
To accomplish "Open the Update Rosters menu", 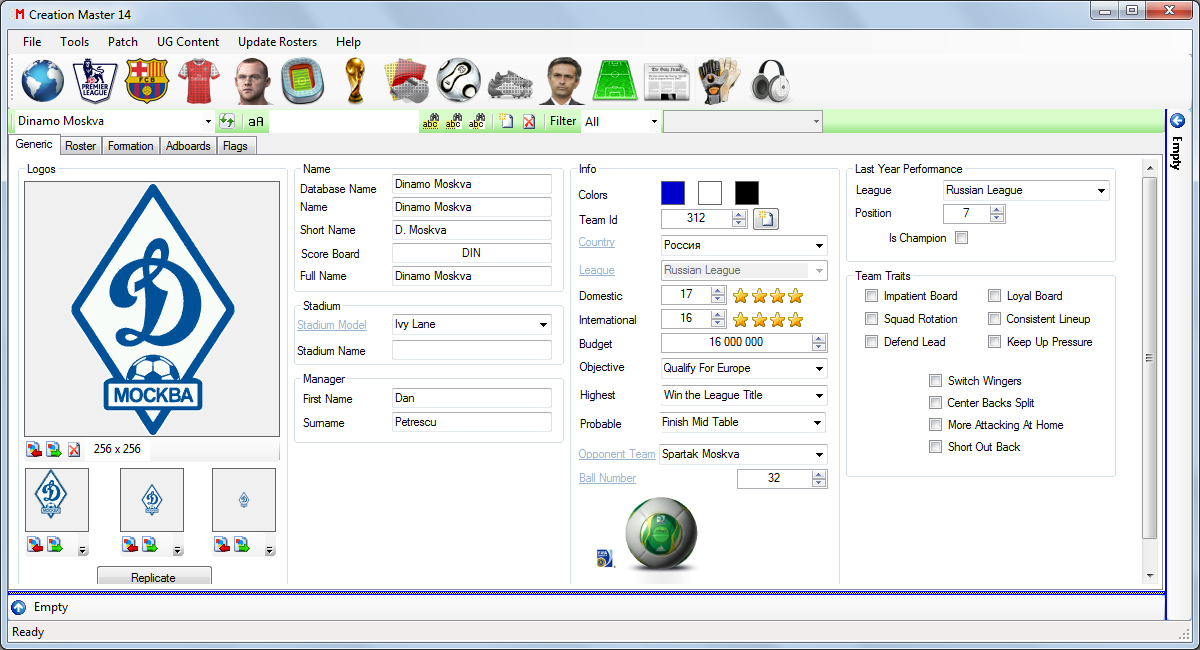I will [x=277, y=42].
